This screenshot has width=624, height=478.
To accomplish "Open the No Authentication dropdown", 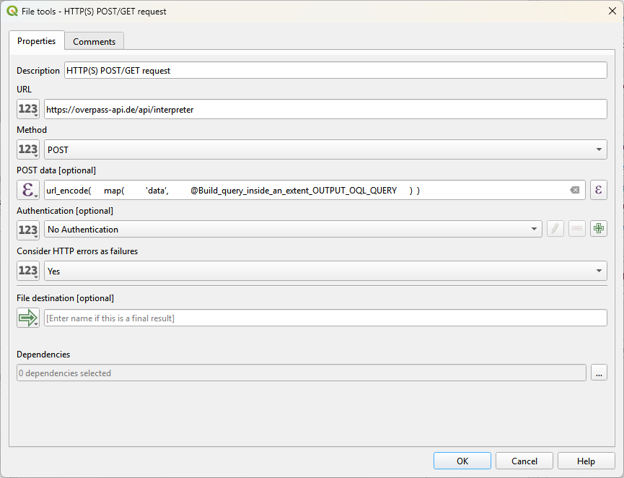I will 293,229.
